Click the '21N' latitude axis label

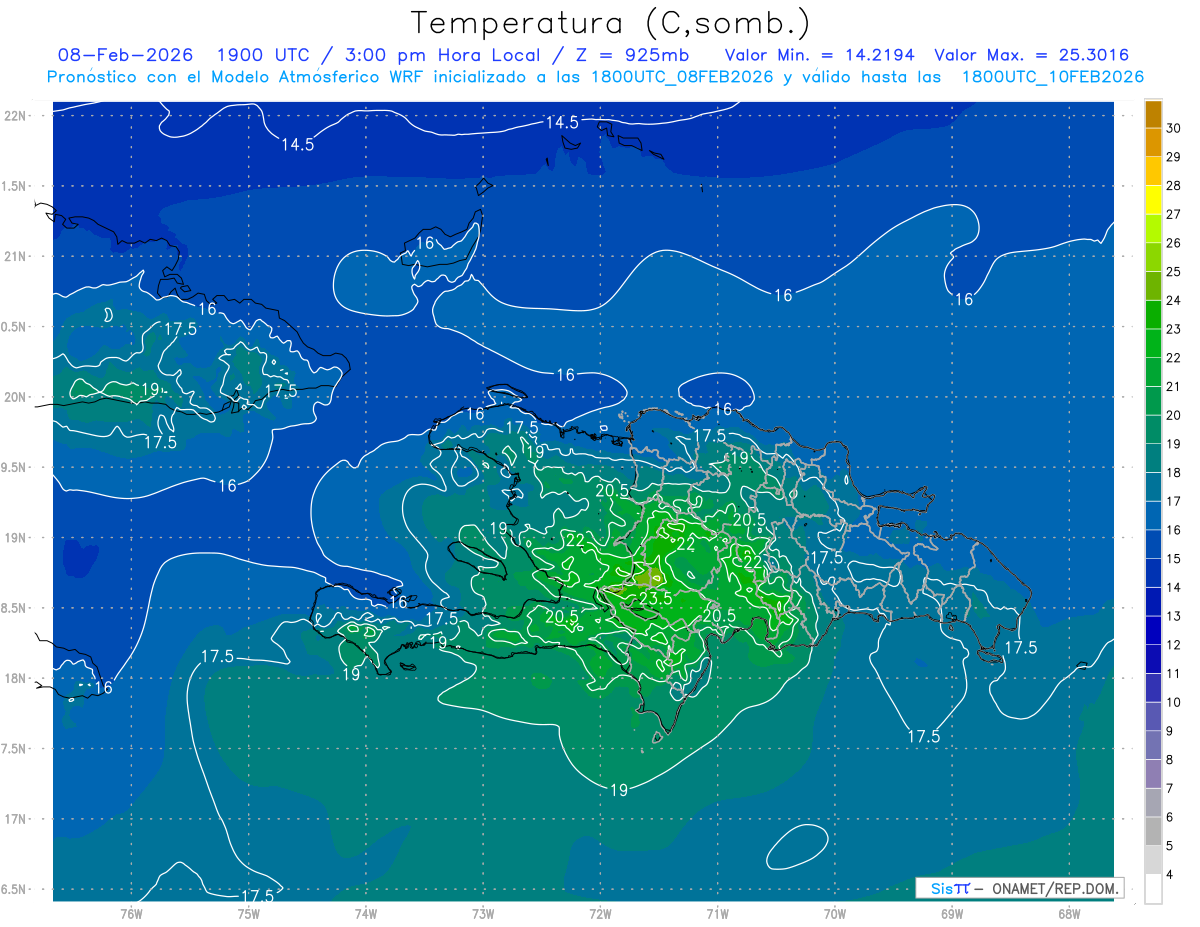tap(16, 257)
